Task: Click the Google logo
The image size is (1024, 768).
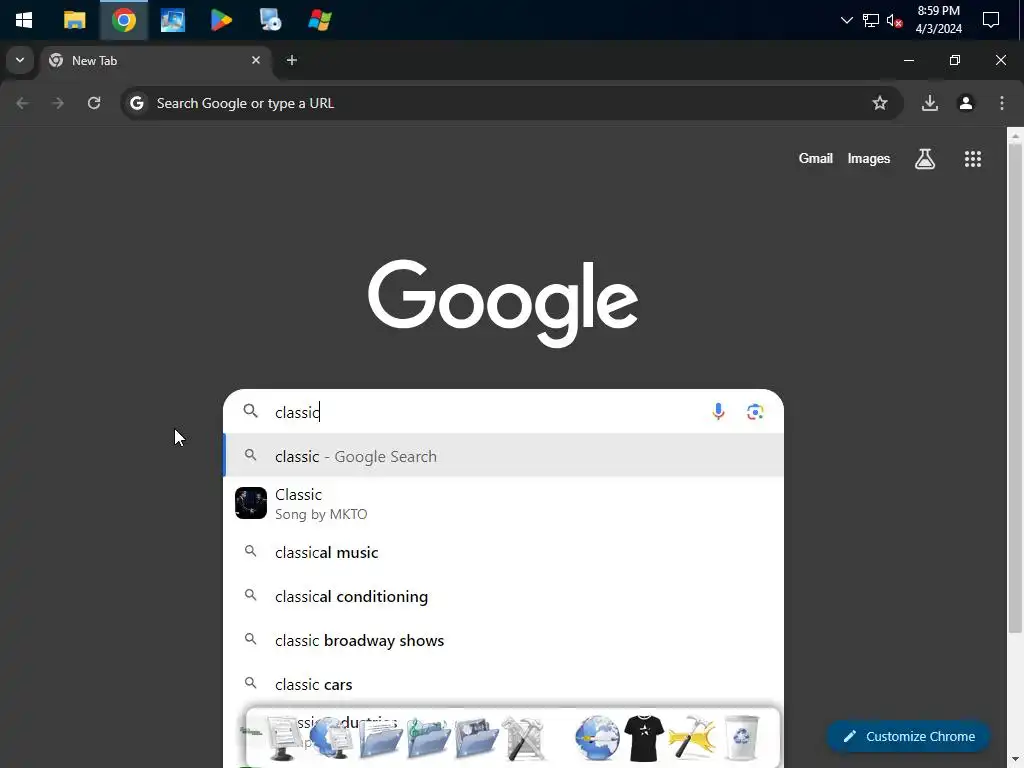Action: [x=503, y=303]
